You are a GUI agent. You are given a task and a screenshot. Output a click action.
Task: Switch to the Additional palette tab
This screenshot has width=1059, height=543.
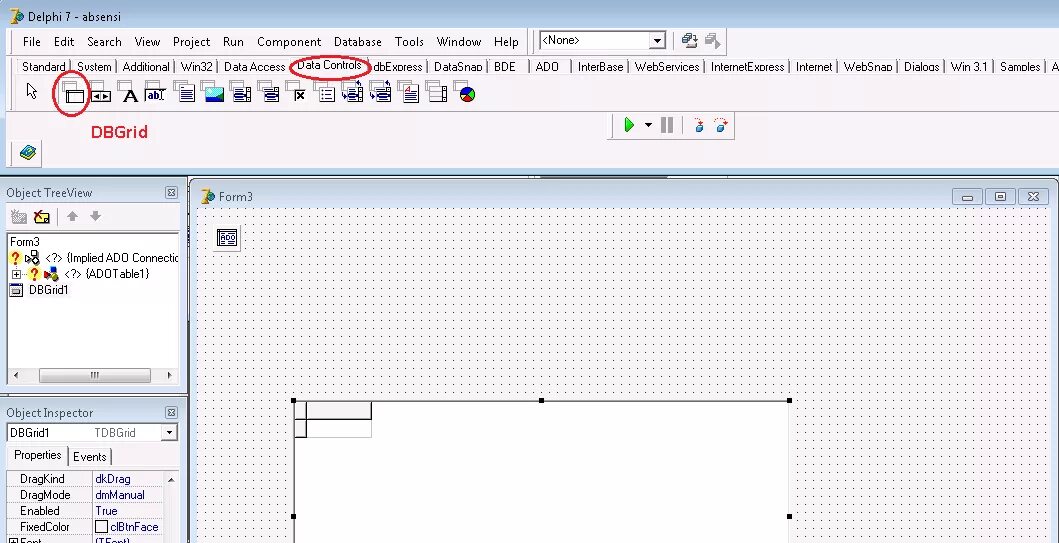tap(146, 66)
